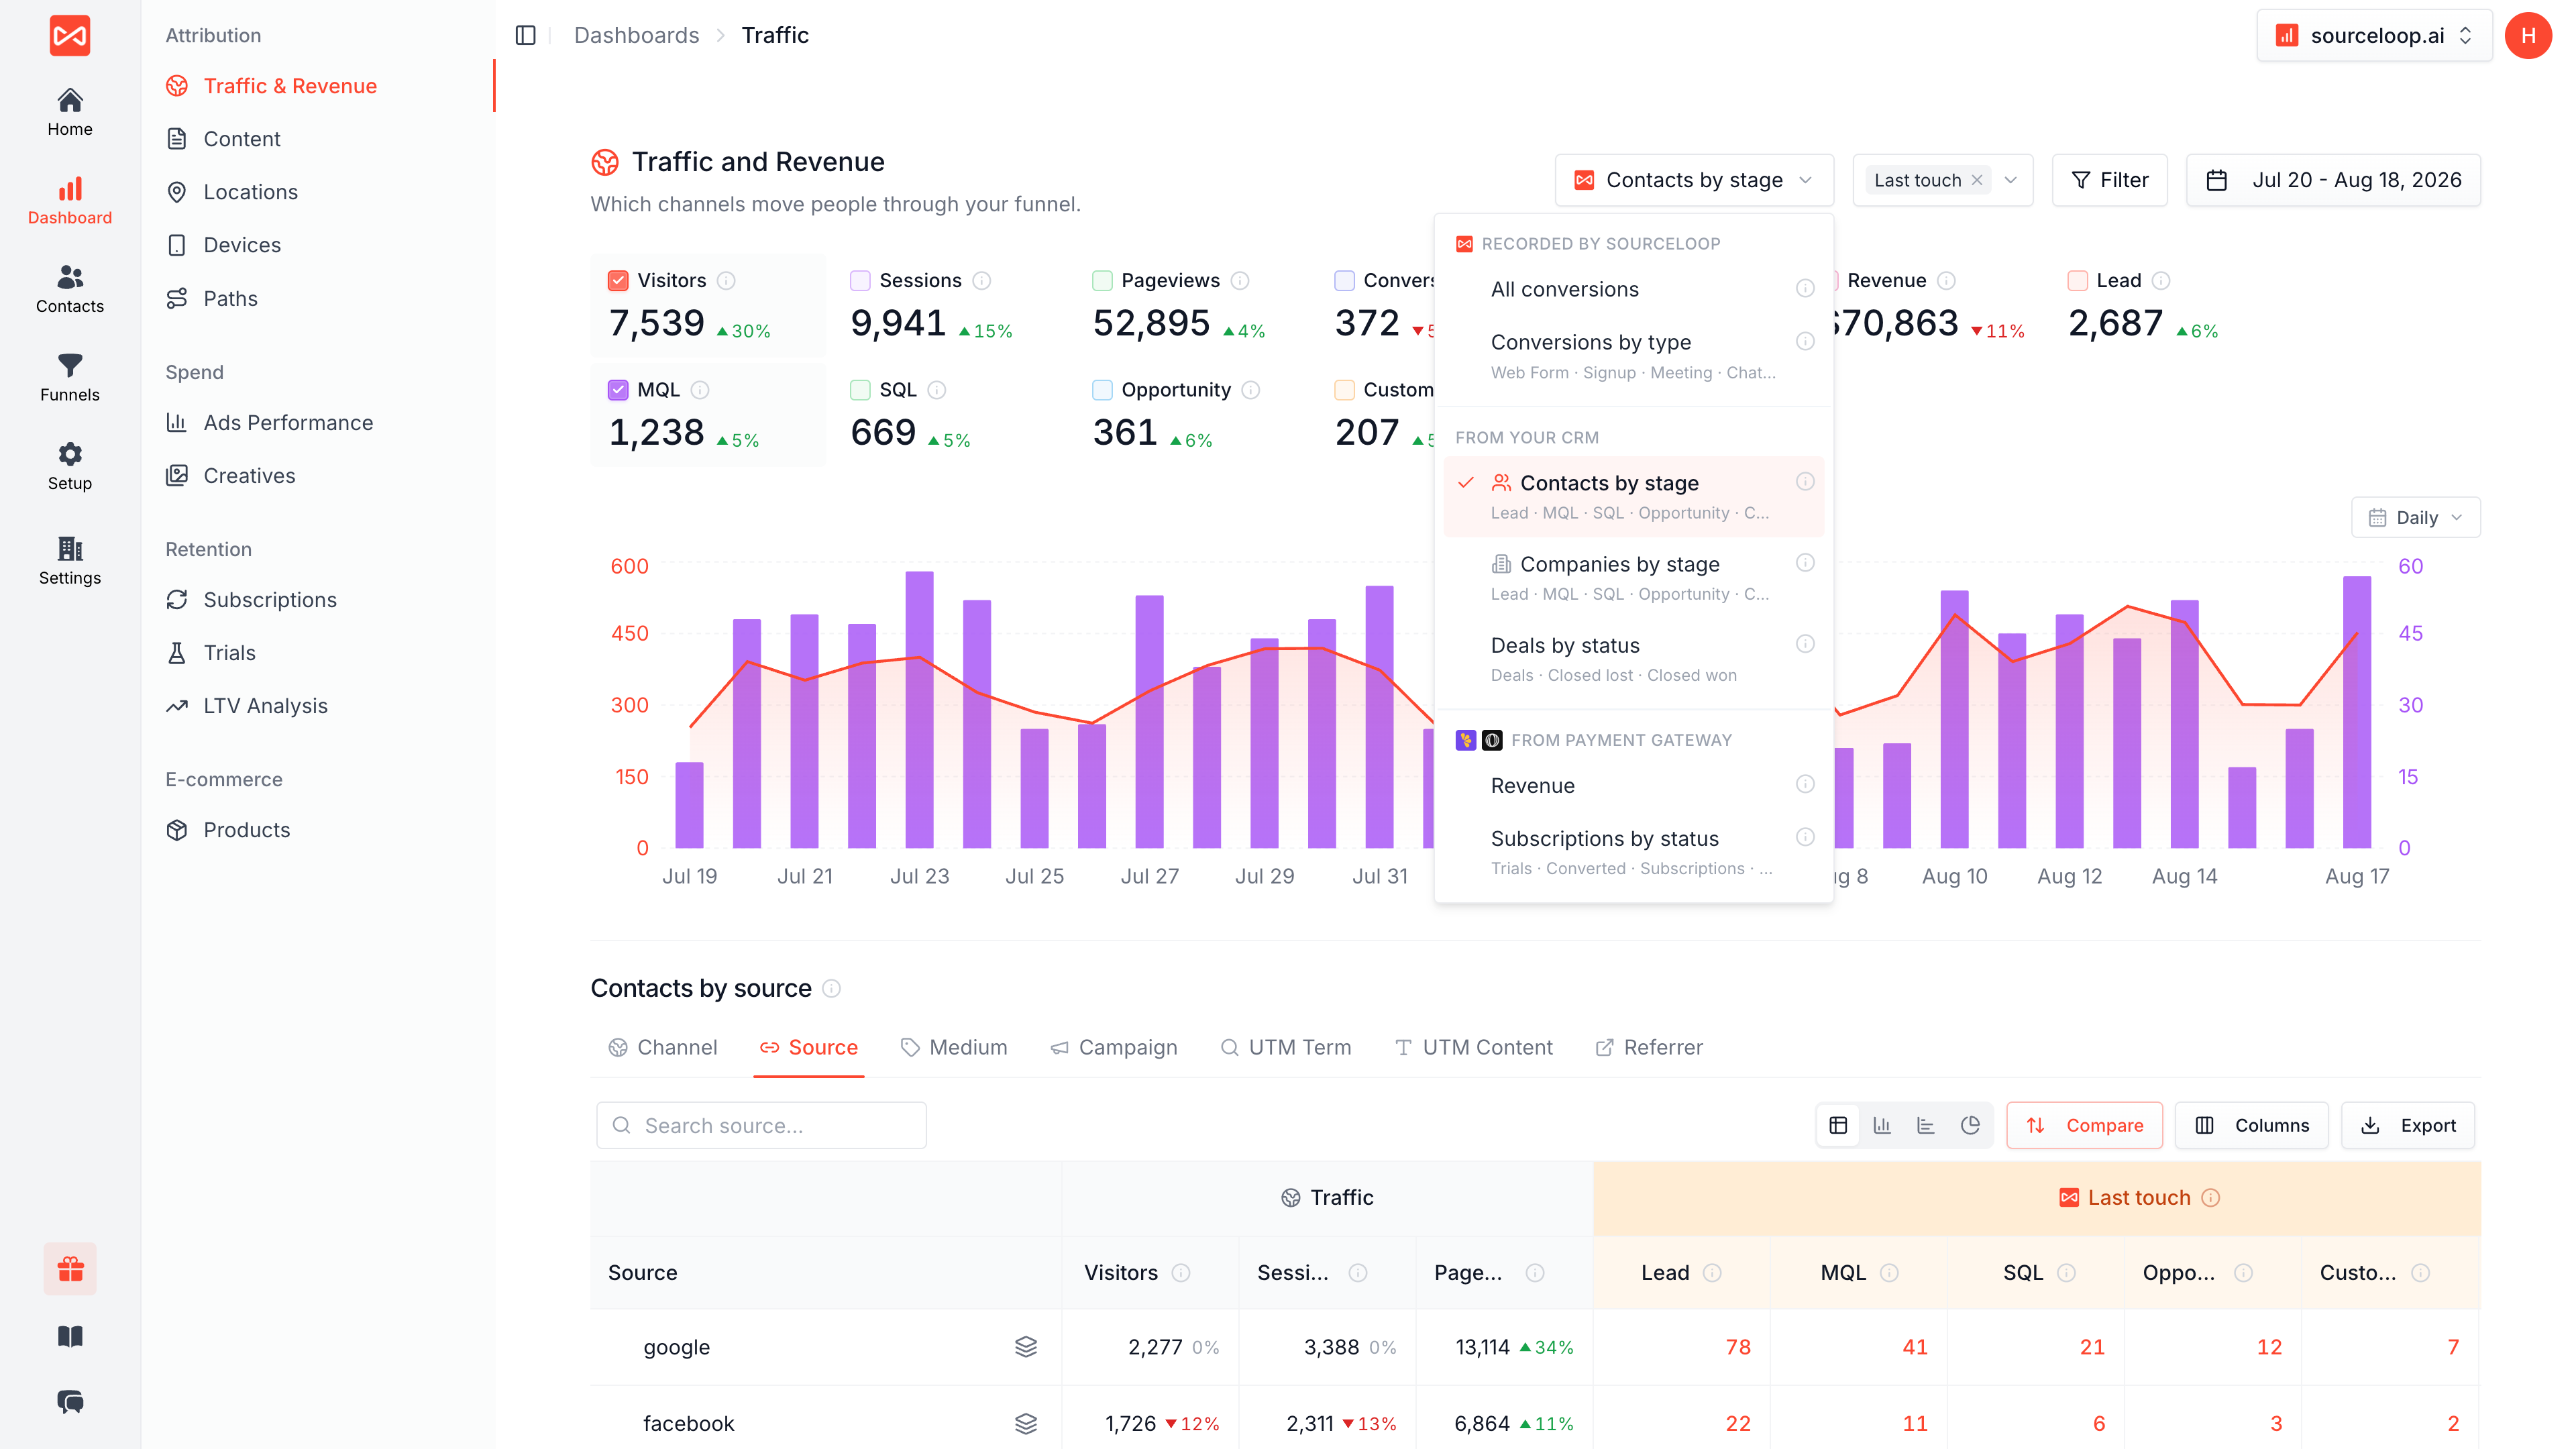
Task: Select Companies by stage option
Action: (x=1634, y=578)
